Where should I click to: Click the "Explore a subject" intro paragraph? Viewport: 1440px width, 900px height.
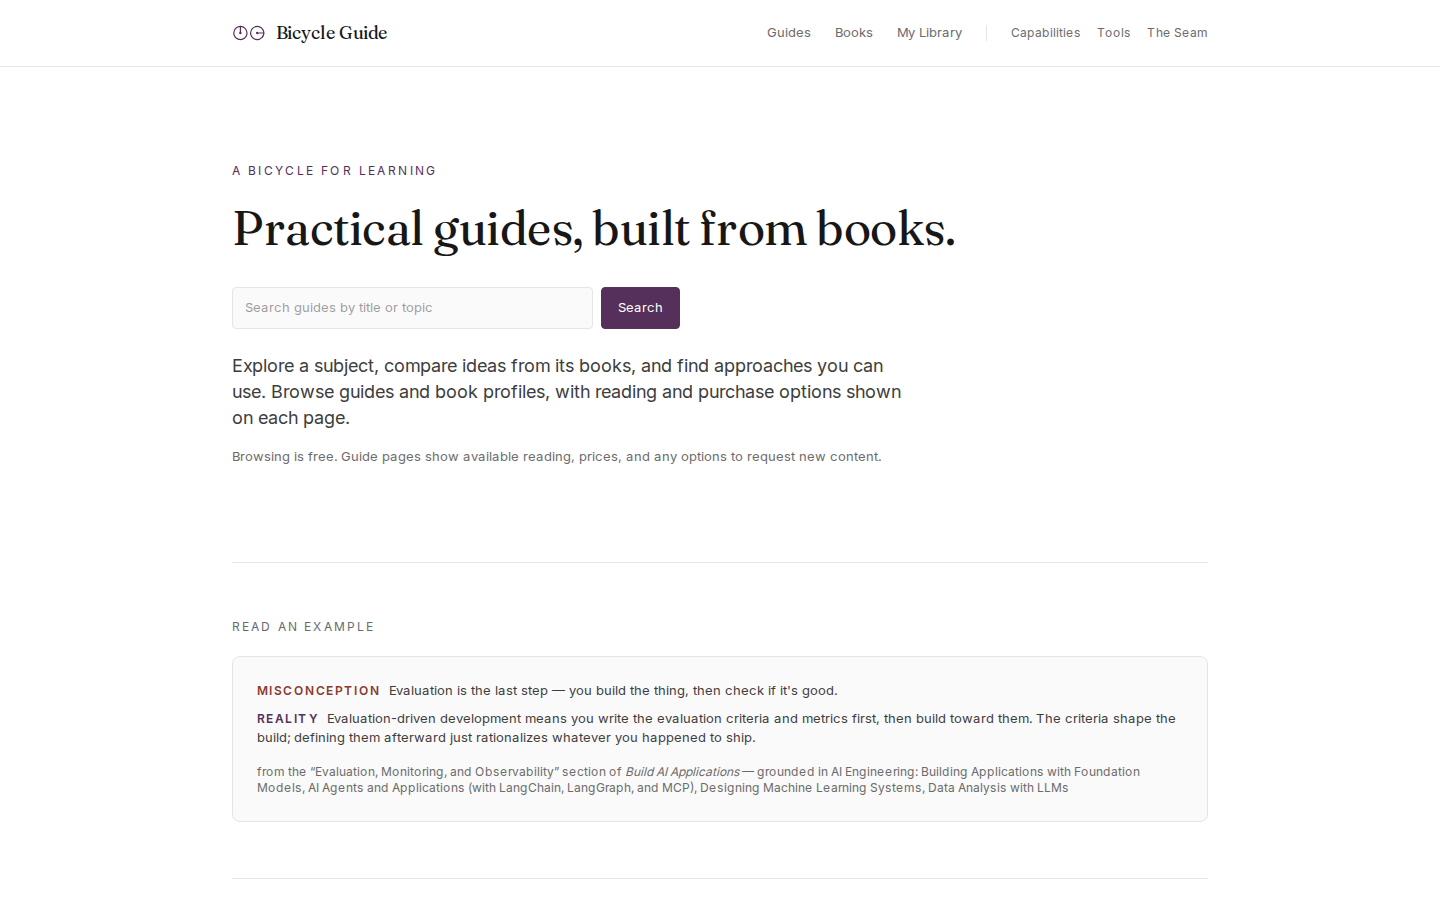pyautogui.click(x=567, y=392)
